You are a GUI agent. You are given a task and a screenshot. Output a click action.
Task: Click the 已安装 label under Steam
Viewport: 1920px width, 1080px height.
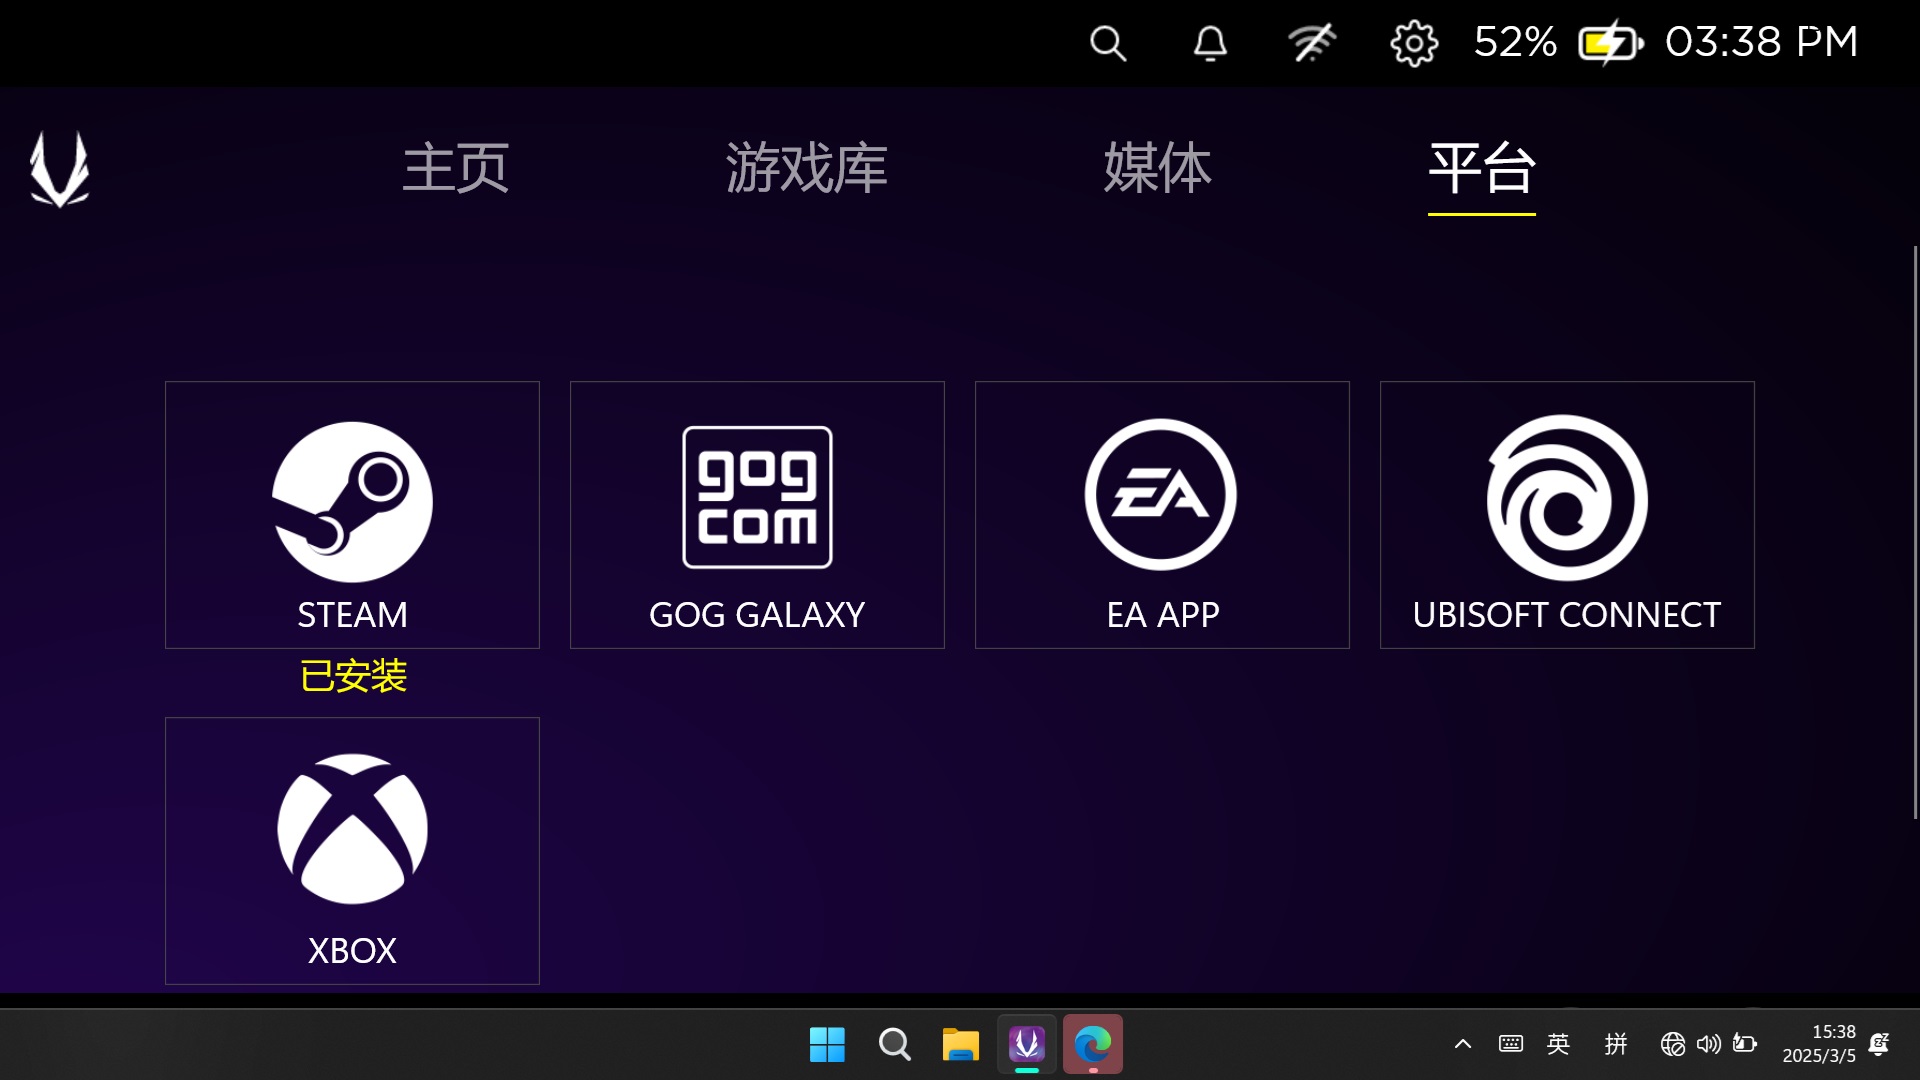[353, 676]
